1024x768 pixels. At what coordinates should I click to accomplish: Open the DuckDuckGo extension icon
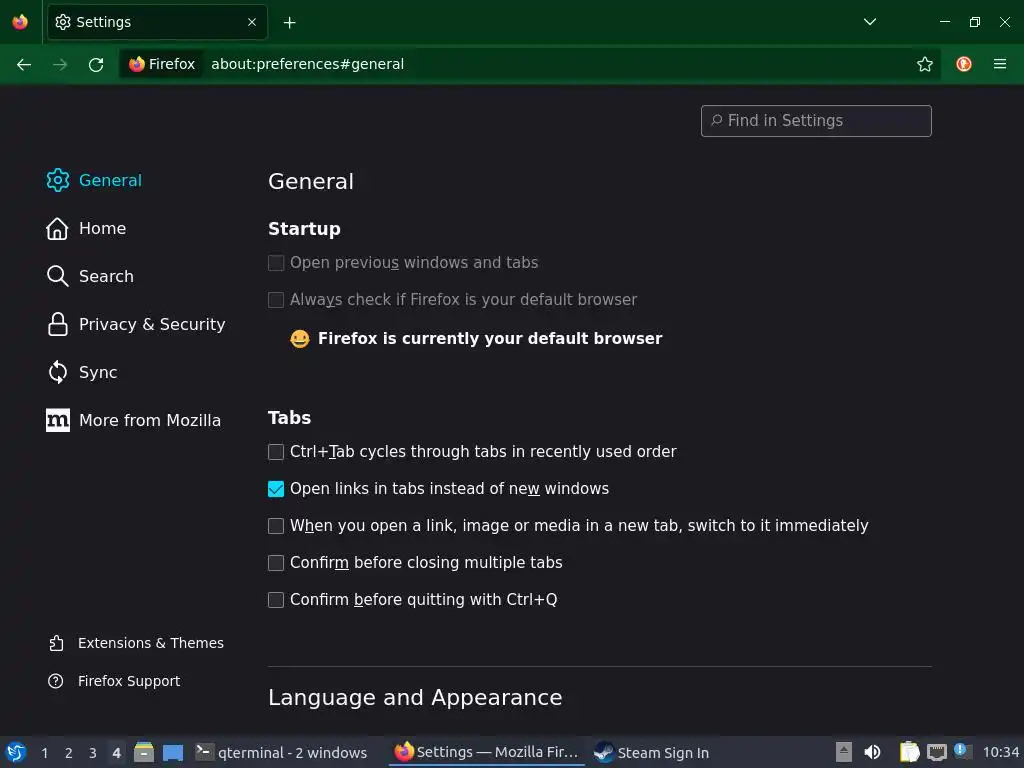tap(964, 64)
